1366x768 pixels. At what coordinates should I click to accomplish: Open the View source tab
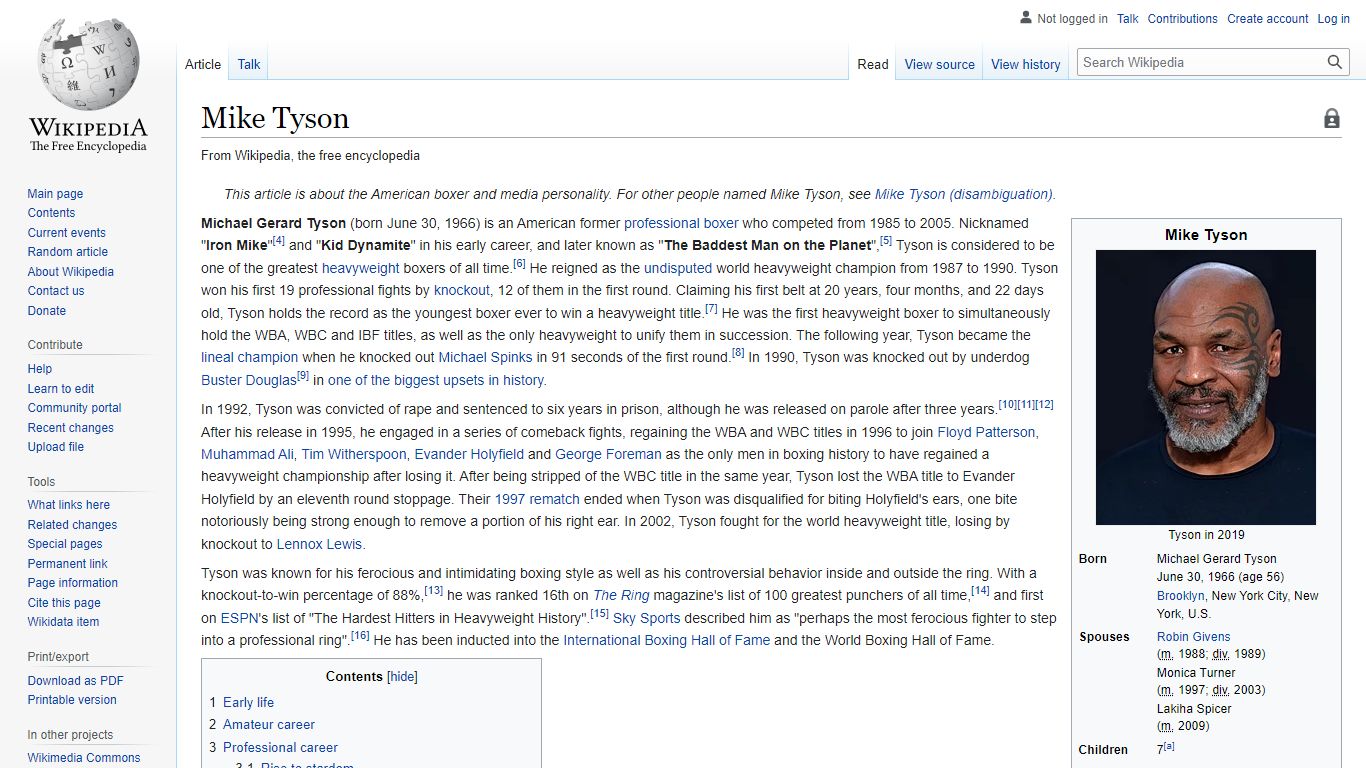939,64
